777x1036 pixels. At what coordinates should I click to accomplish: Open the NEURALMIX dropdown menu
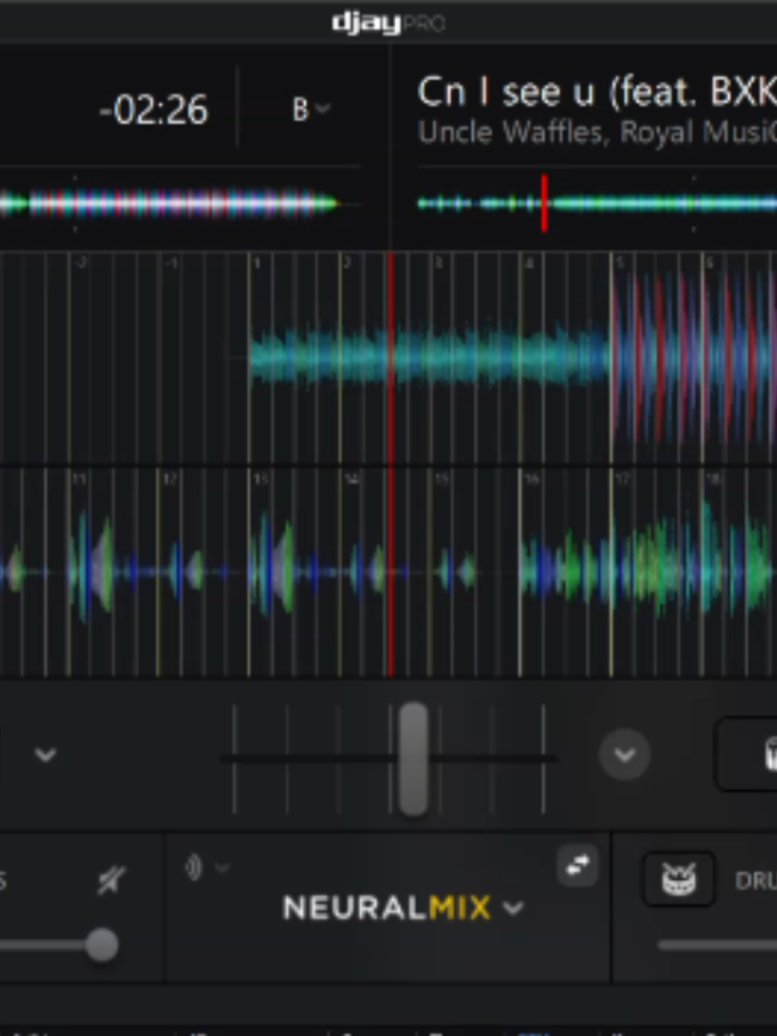(403, 908)
